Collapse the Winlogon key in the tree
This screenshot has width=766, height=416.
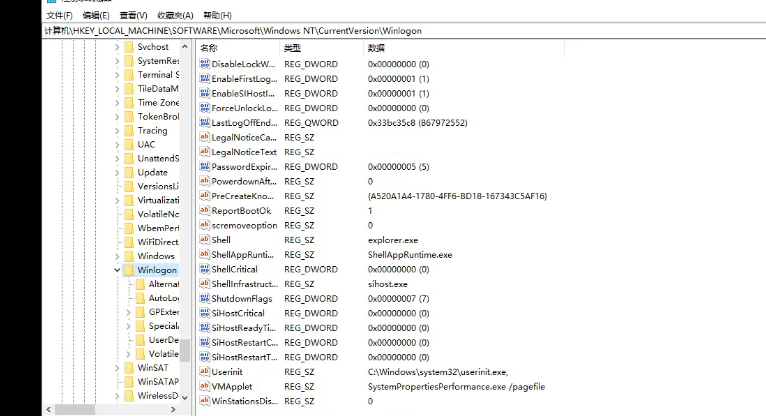tap(116, 270)
